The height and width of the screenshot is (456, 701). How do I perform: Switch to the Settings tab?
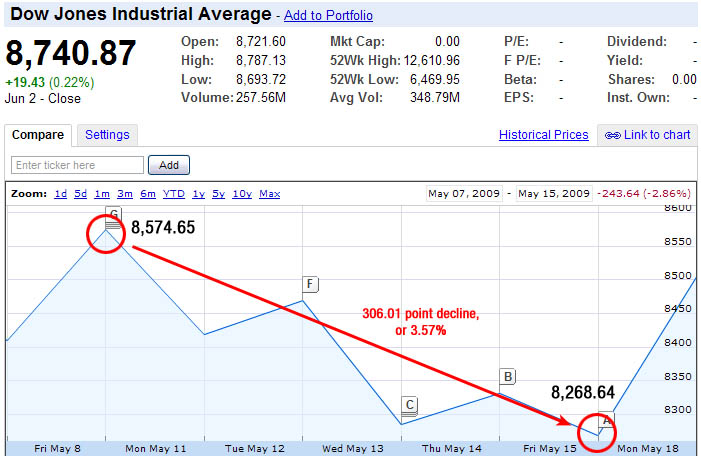click(106, 135)
